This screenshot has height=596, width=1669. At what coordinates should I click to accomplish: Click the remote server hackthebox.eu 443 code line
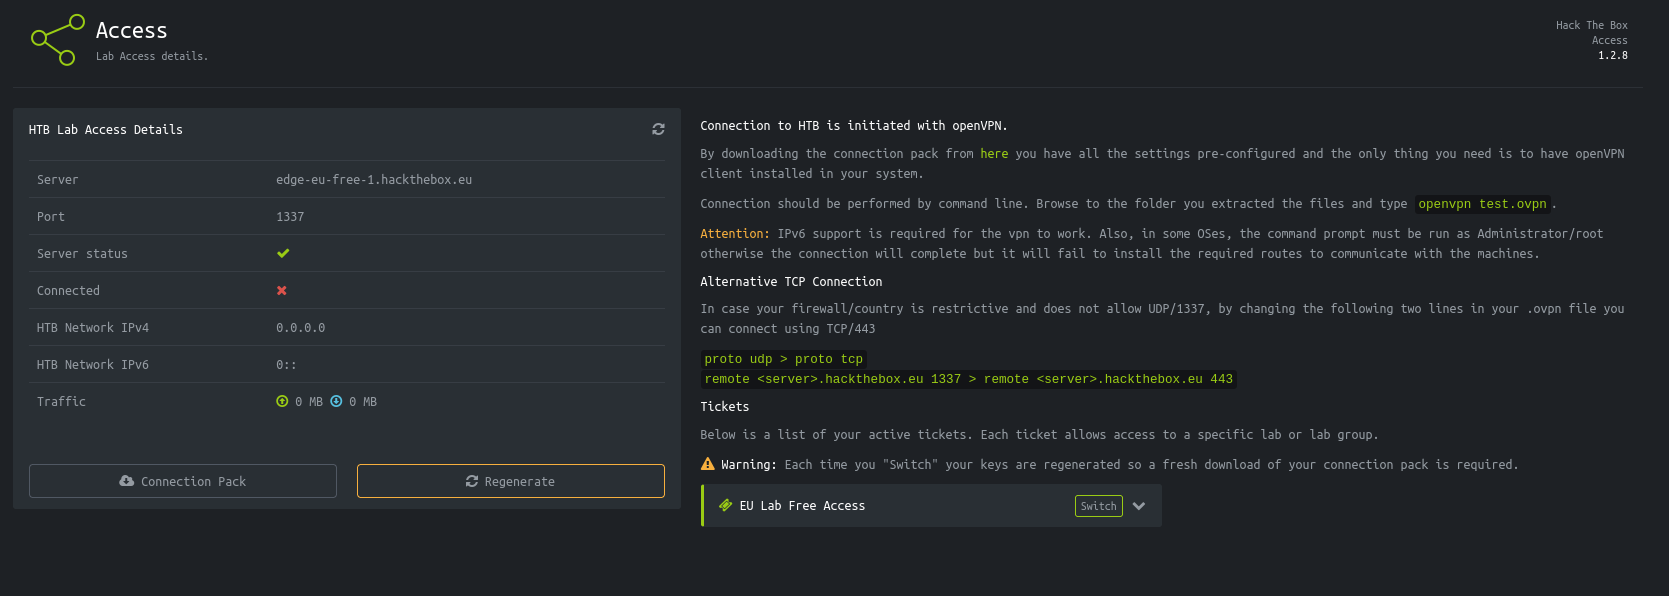point(968,379)
